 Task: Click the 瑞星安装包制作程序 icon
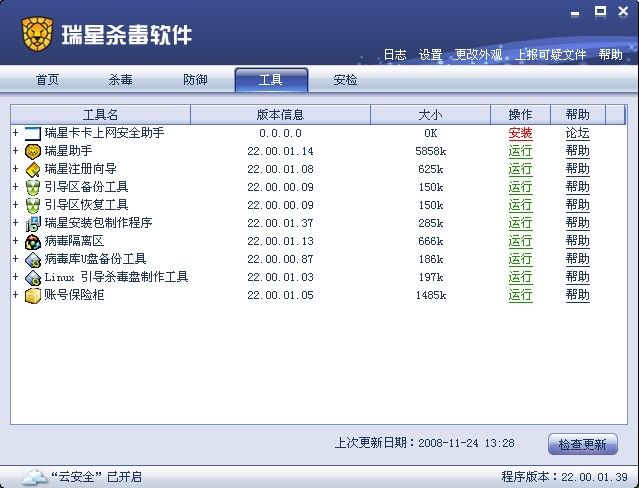pyautogui.click(x=33, y=223)
